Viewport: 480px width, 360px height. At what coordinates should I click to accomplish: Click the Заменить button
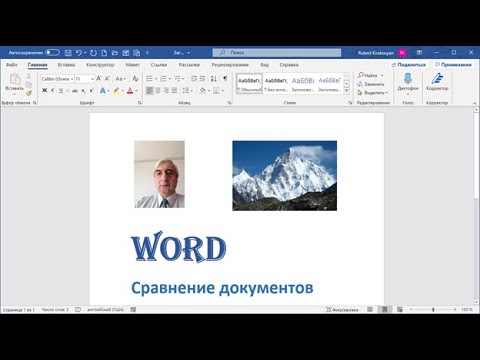point(371,84)
